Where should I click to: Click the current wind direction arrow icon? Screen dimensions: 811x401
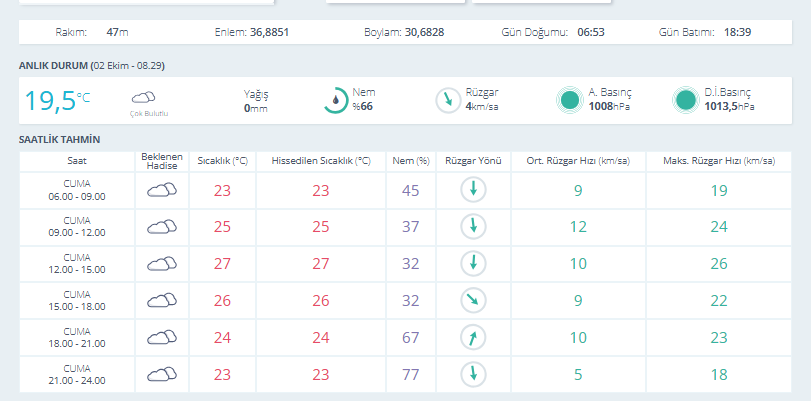[448, 100]
